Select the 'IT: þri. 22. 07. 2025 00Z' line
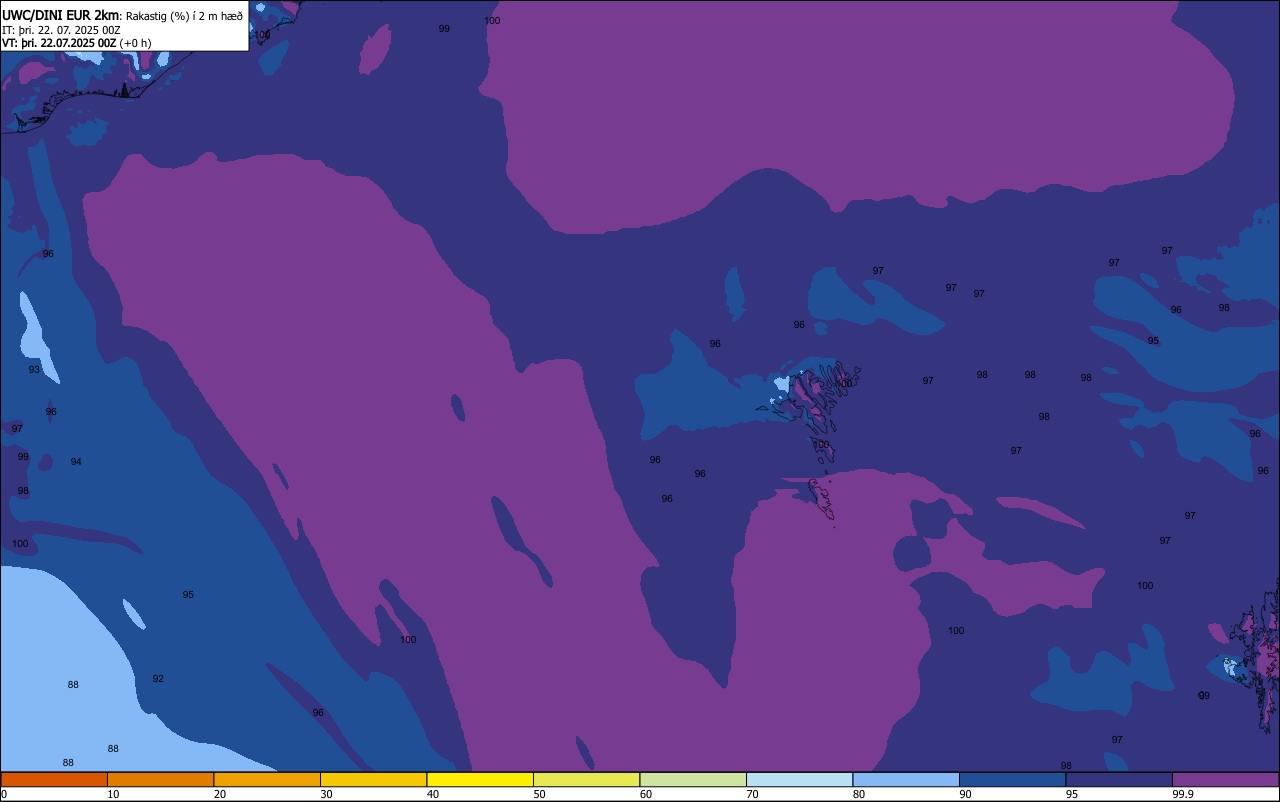This screenshot has width=1280, height=802. tap(61, 30)
